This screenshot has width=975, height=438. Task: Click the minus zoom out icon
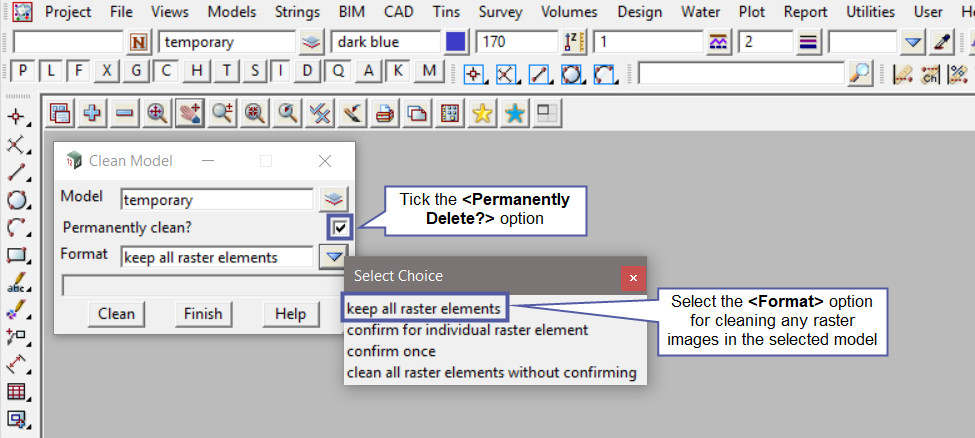click(x=124, y=114)
